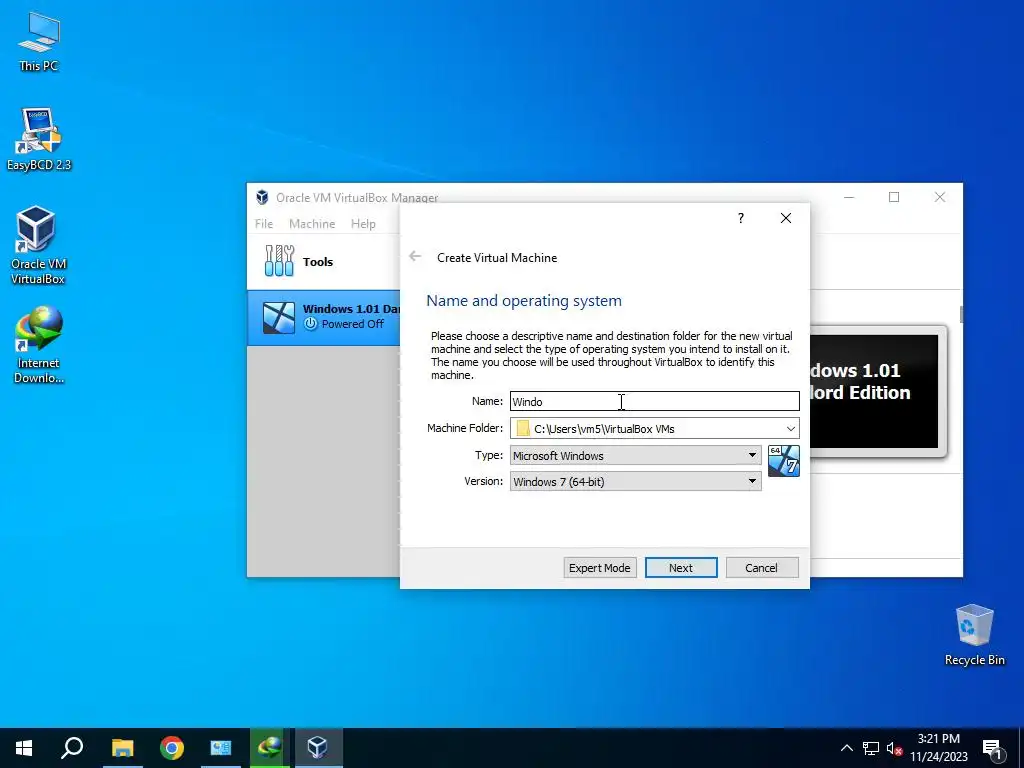Click the Tools icon in VirtualBox Manager
1024x768 pixels.
(280, 261)
